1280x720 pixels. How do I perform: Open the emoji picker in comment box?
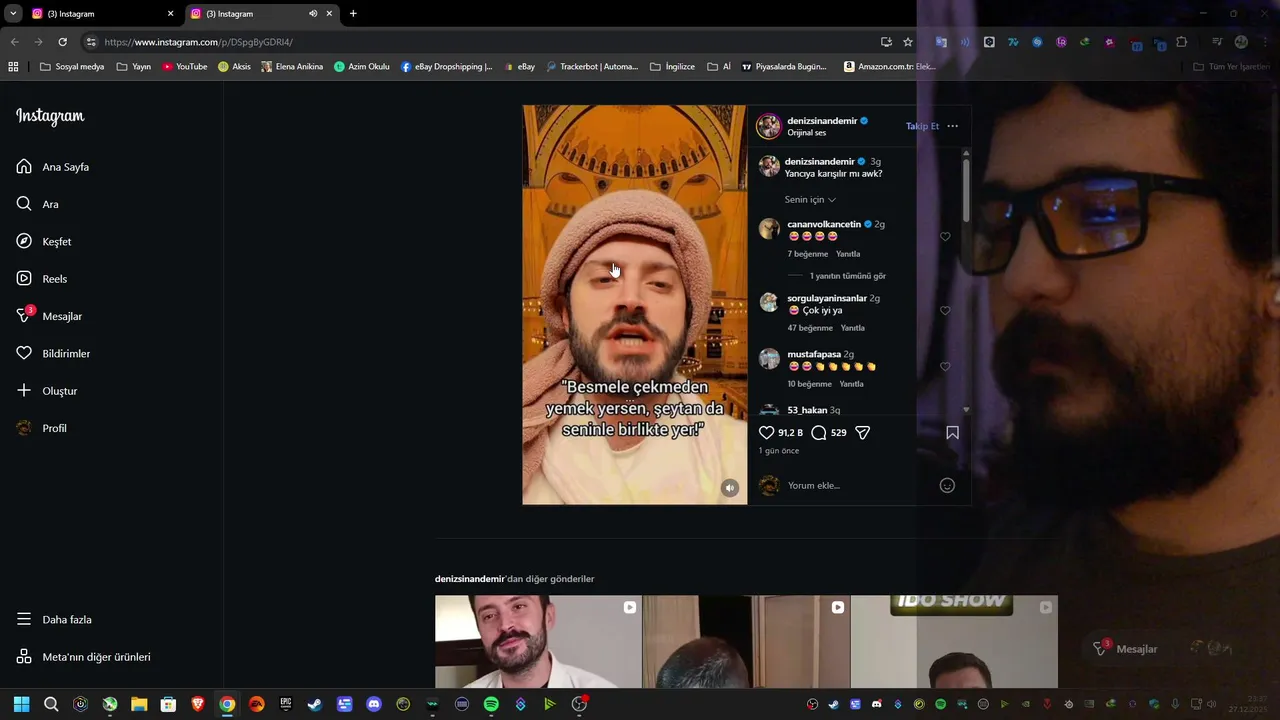click(x=947, y=486)
